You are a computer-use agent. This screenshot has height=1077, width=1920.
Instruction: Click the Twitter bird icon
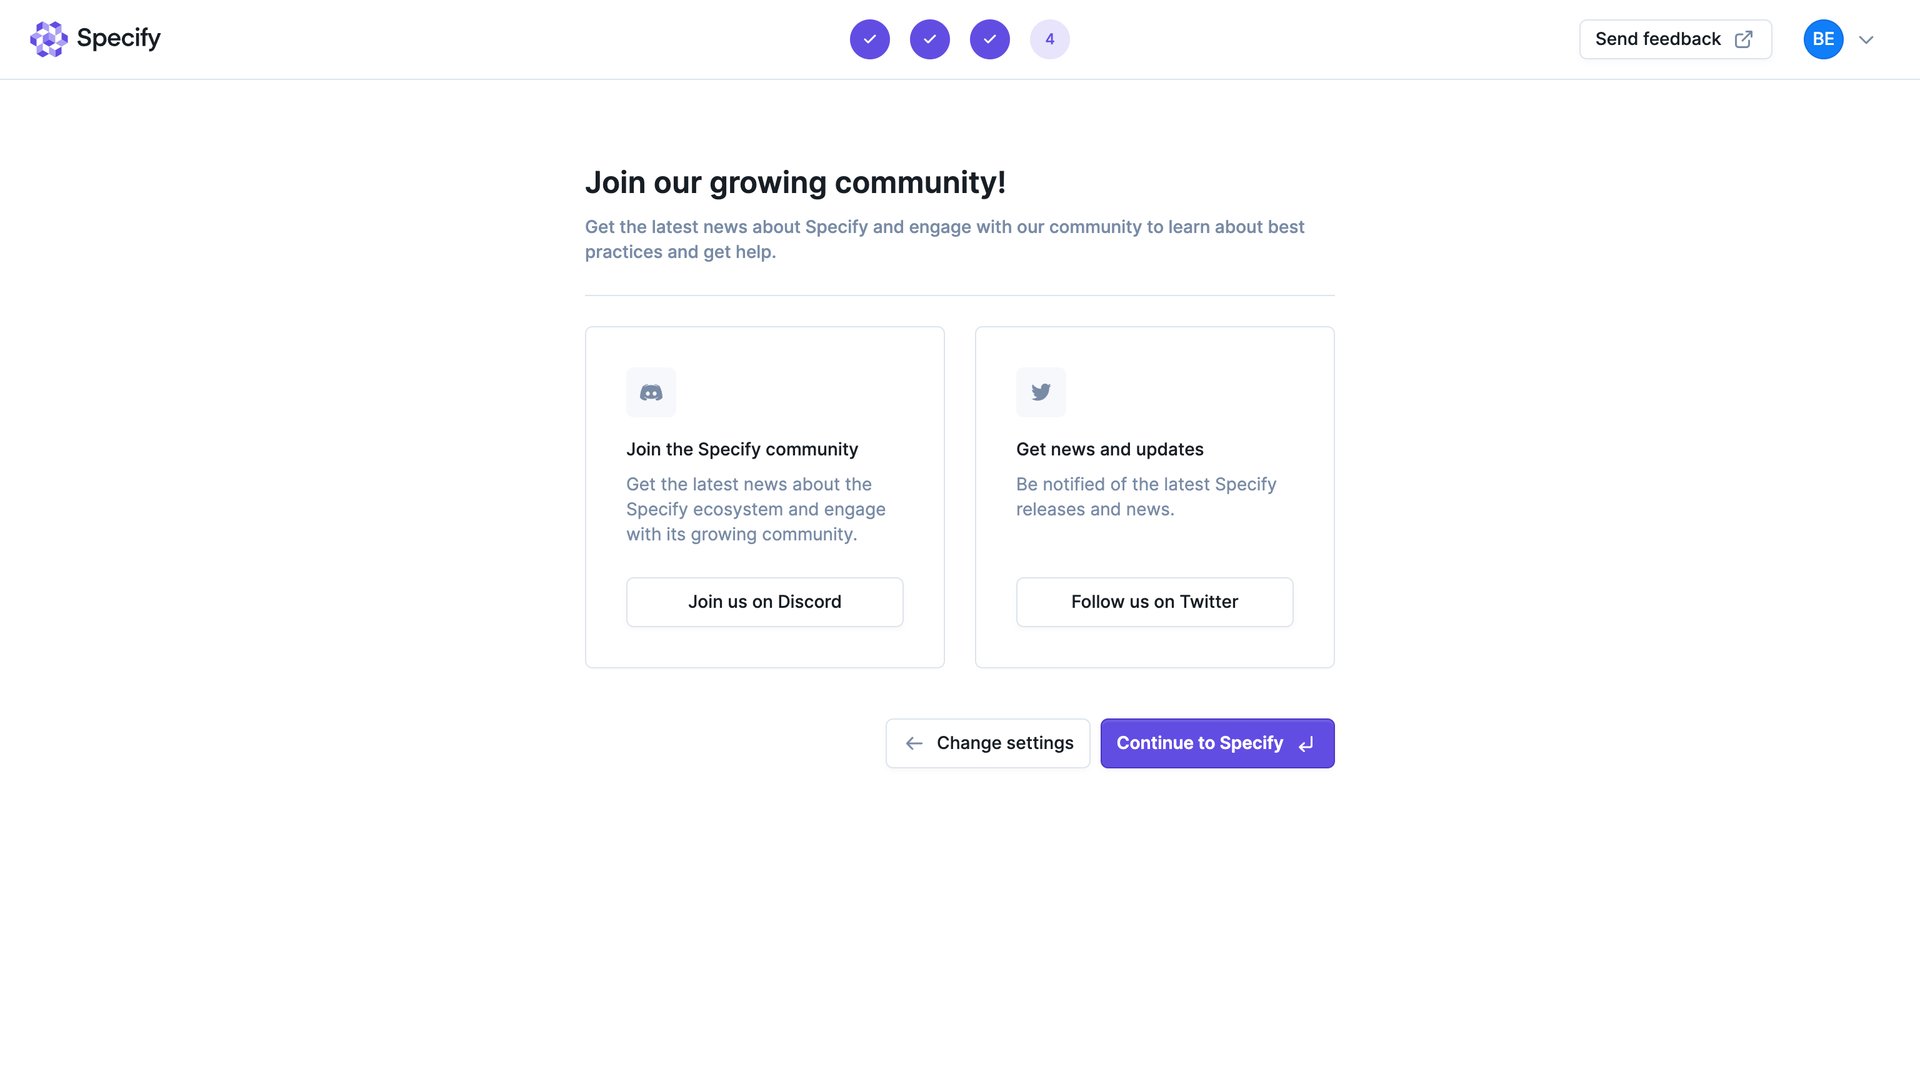tap(1040, 392)
